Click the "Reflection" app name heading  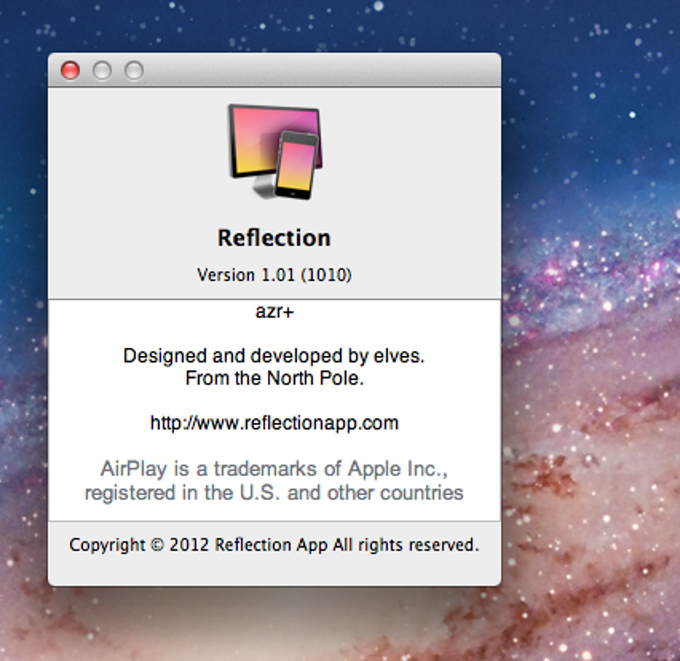coord(274,238)
